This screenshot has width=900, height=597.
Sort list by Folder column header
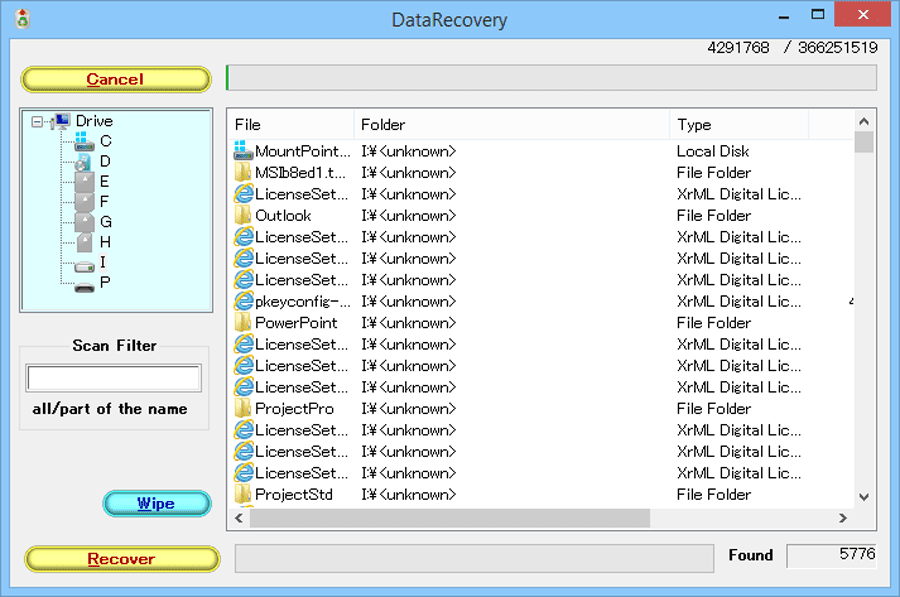(511, 125)
